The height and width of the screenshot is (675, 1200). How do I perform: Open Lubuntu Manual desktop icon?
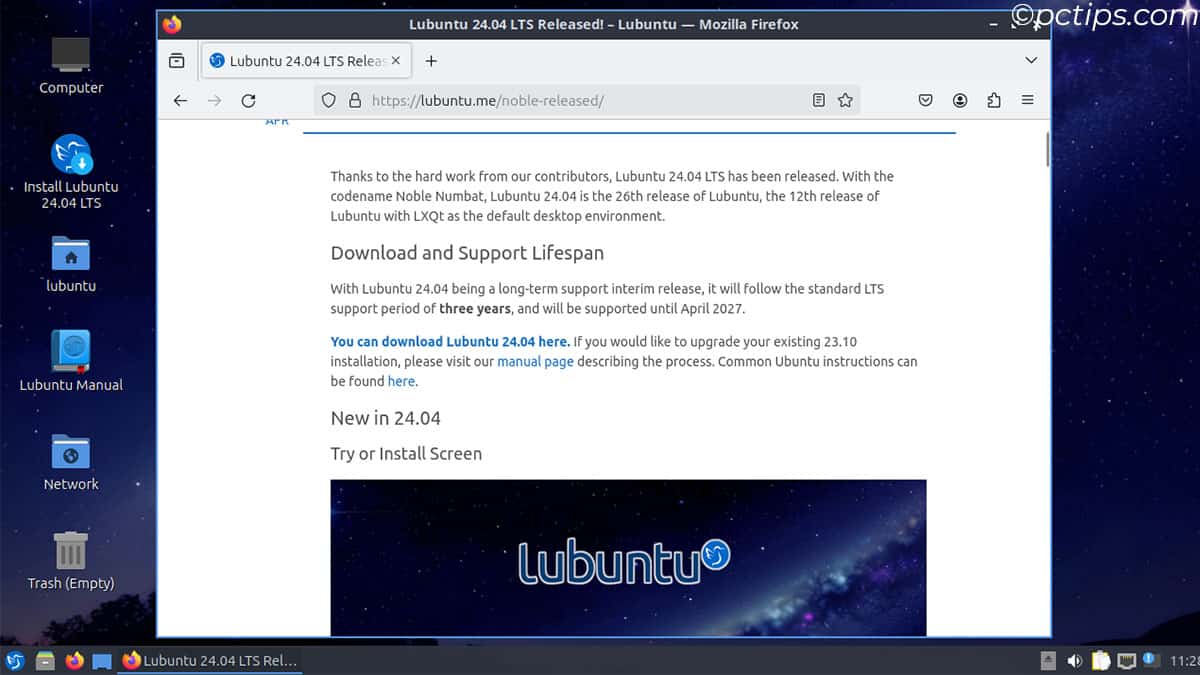(71, 361)
